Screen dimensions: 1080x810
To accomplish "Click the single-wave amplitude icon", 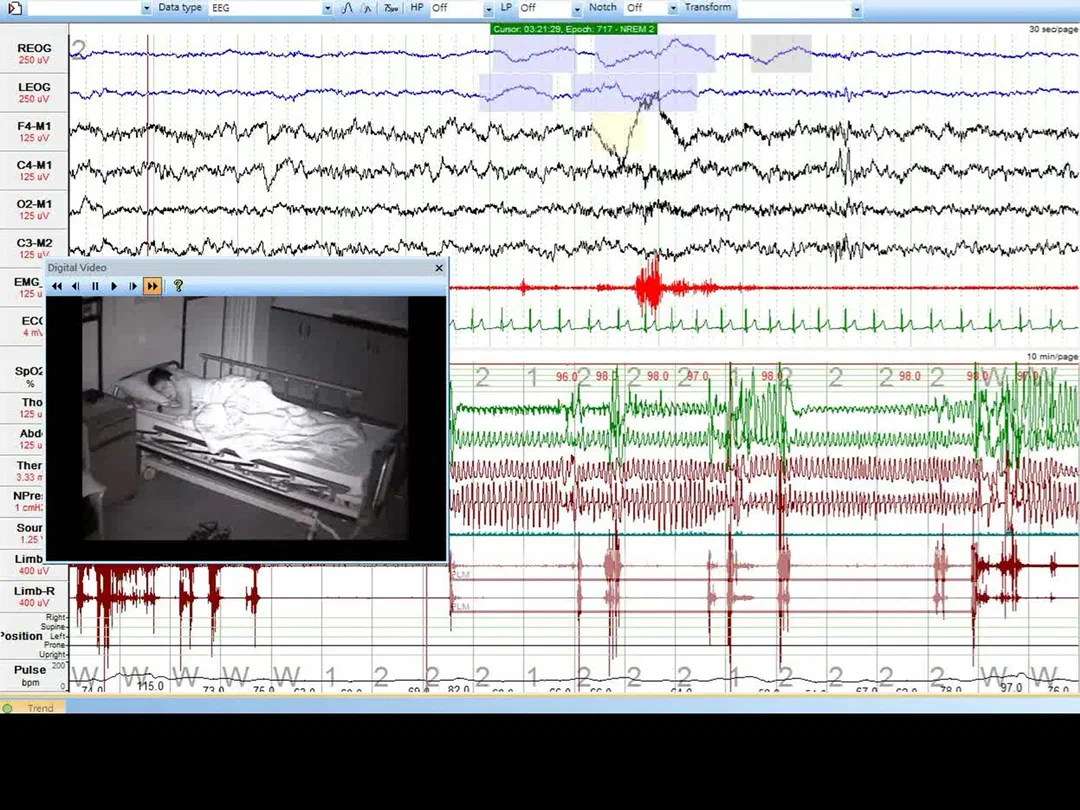I will (347, 8).
